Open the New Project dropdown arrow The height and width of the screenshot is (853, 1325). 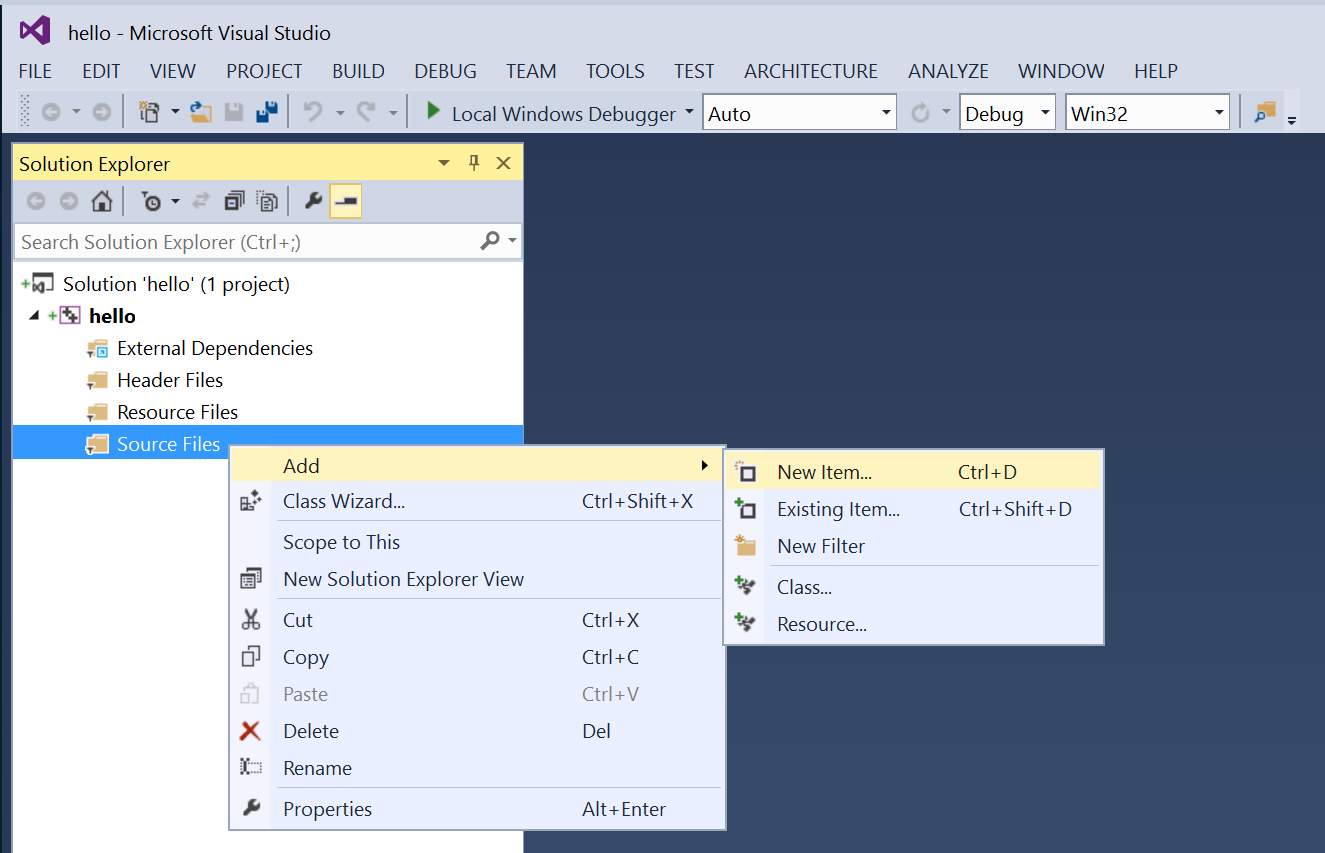[175, 113]
